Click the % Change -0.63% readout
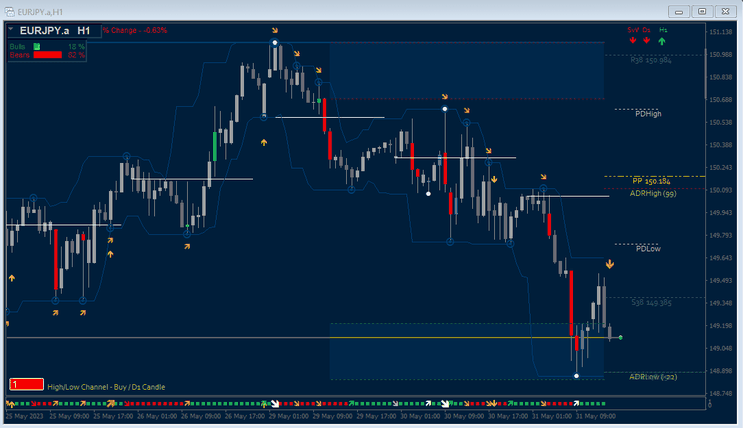The image size is (743, 428). click(x=135, y=30)
